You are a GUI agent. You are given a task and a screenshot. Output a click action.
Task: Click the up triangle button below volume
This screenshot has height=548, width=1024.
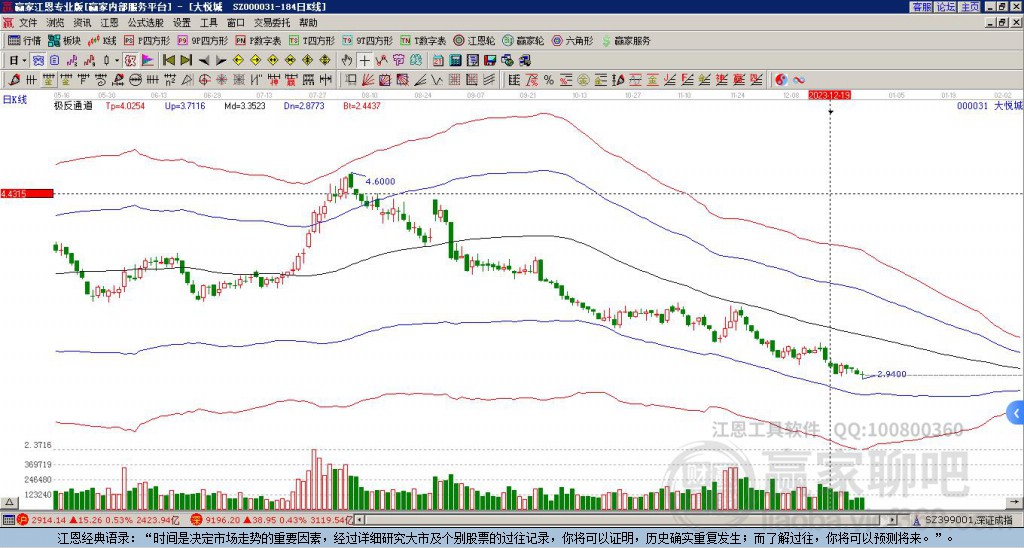tap(9, 503)
